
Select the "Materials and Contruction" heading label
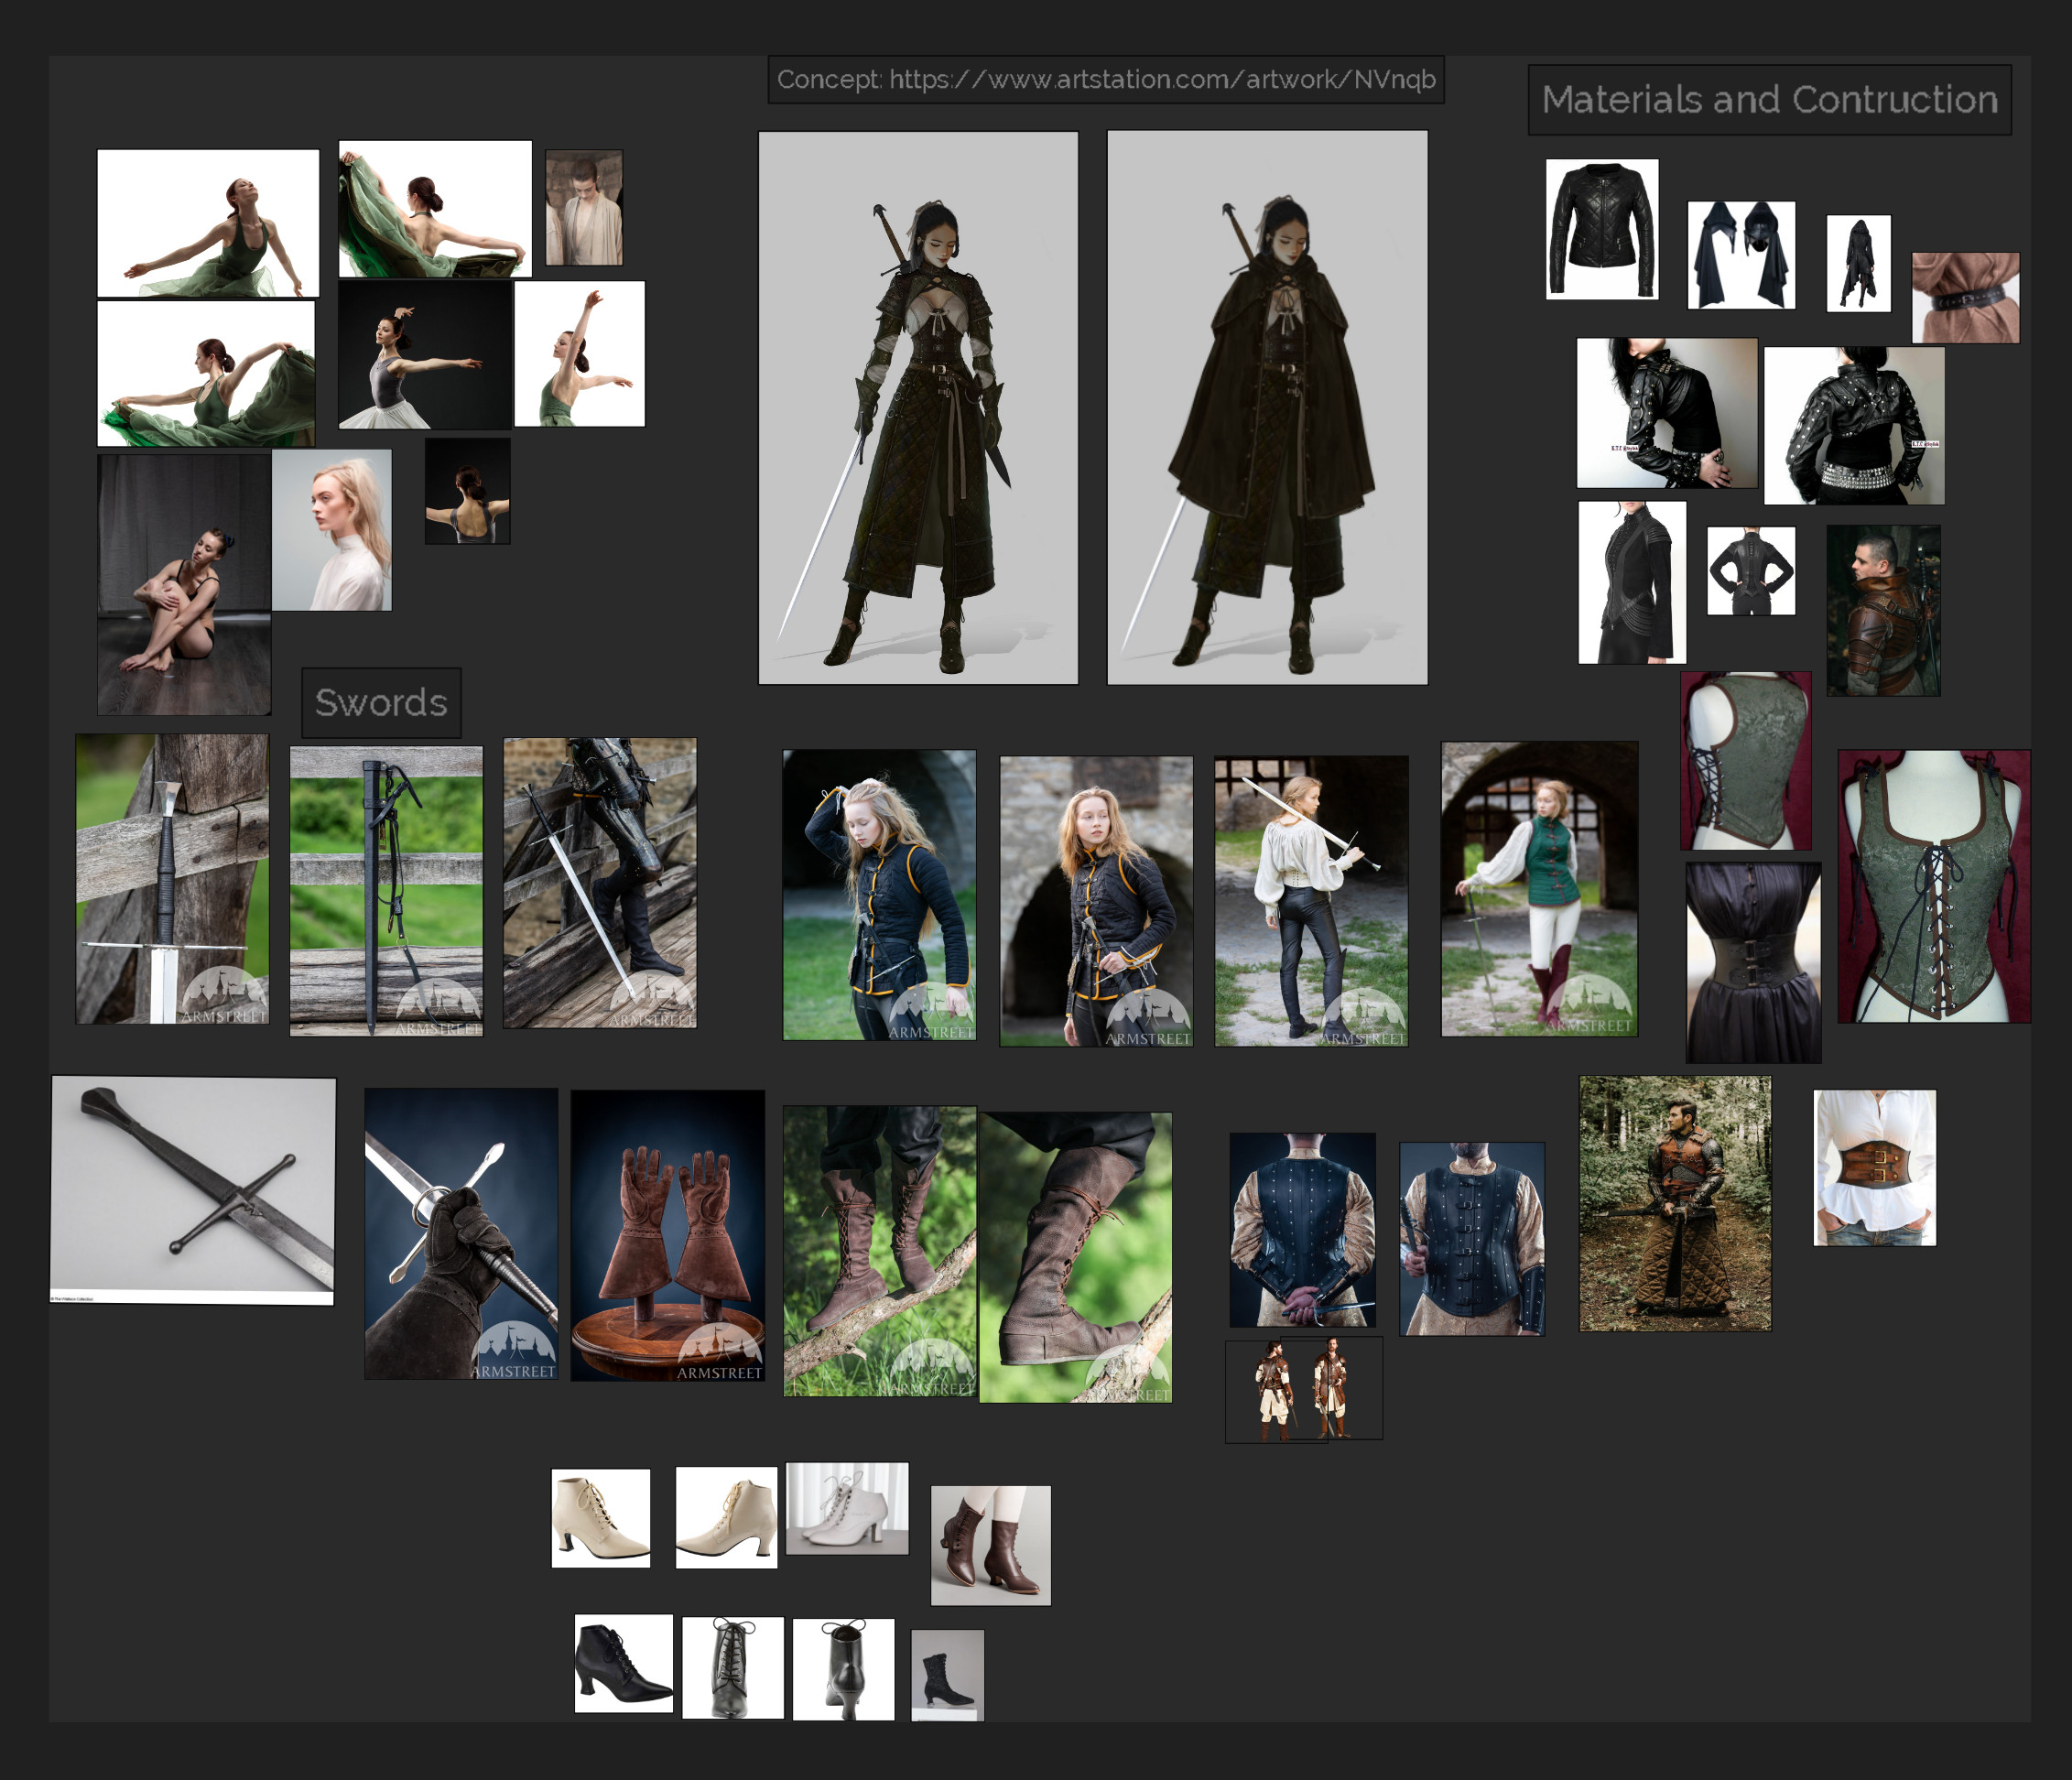[x=1769, y=100]
